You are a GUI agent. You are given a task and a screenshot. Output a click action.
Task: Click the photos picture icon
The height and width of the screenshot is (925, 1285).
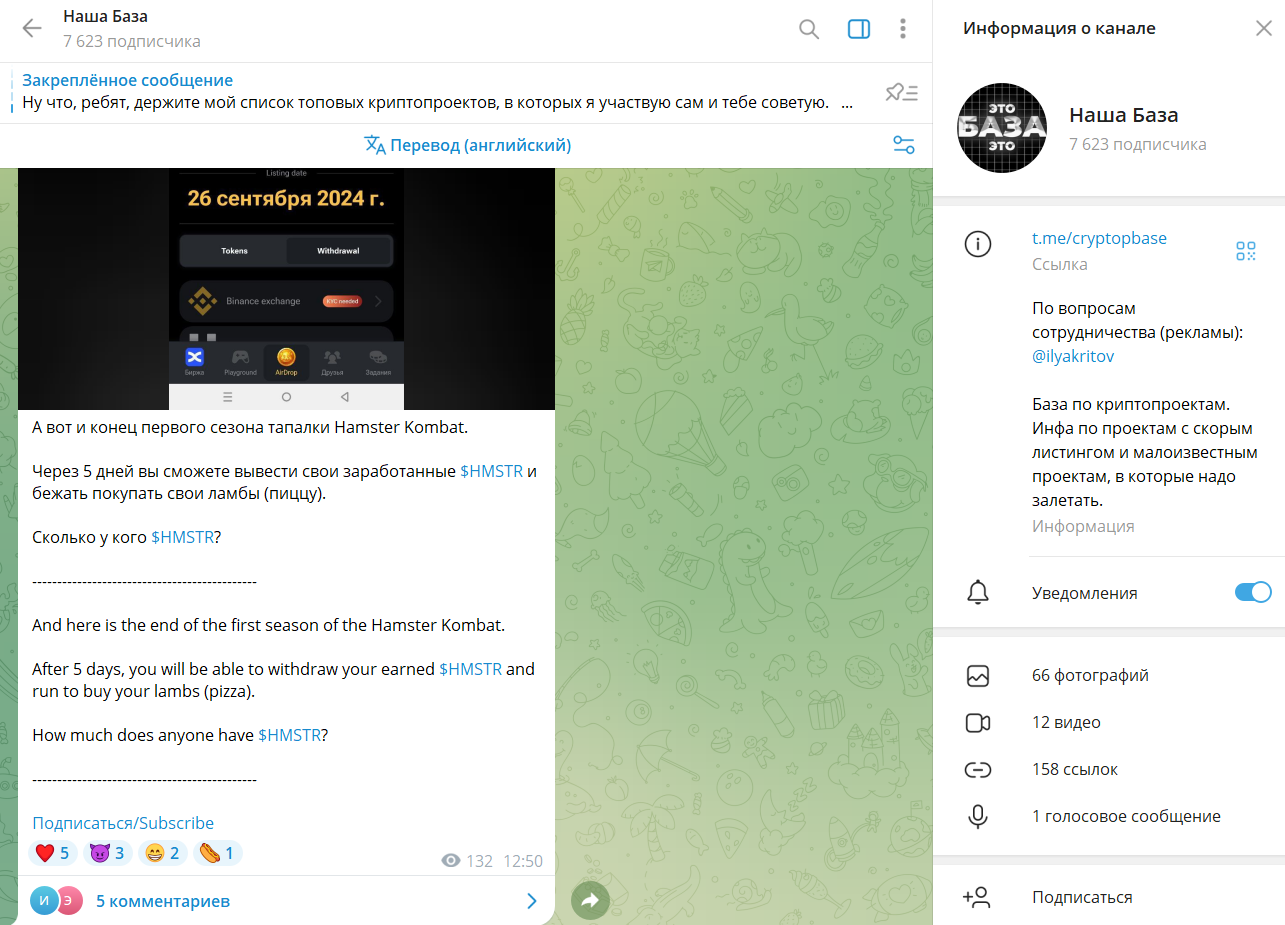(x=978, y=676)
